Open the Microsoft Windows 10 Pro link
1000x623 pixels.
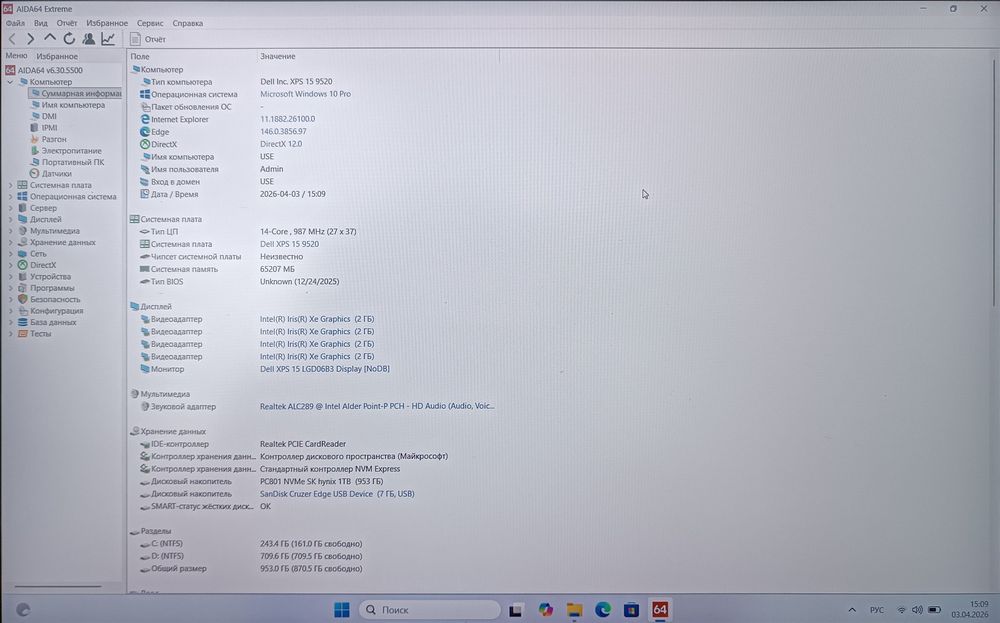[x=305, y=94]
